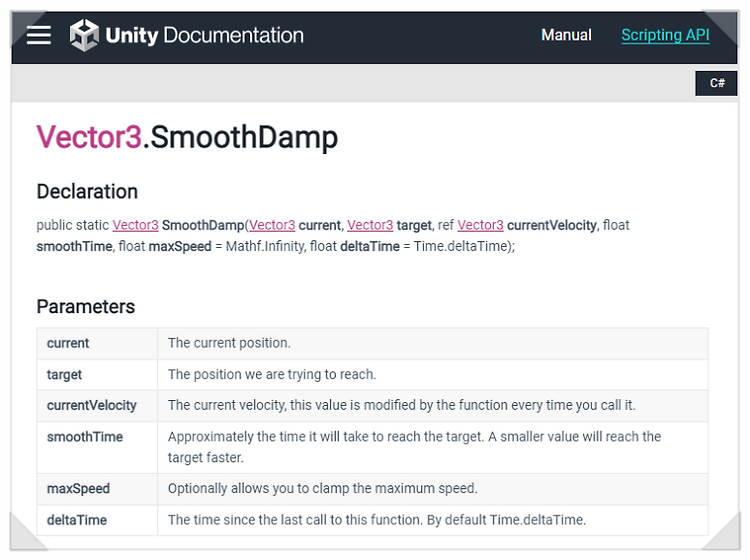
Task: Click the C# language button
Action: pyautogui.click(x=716, y=83)
